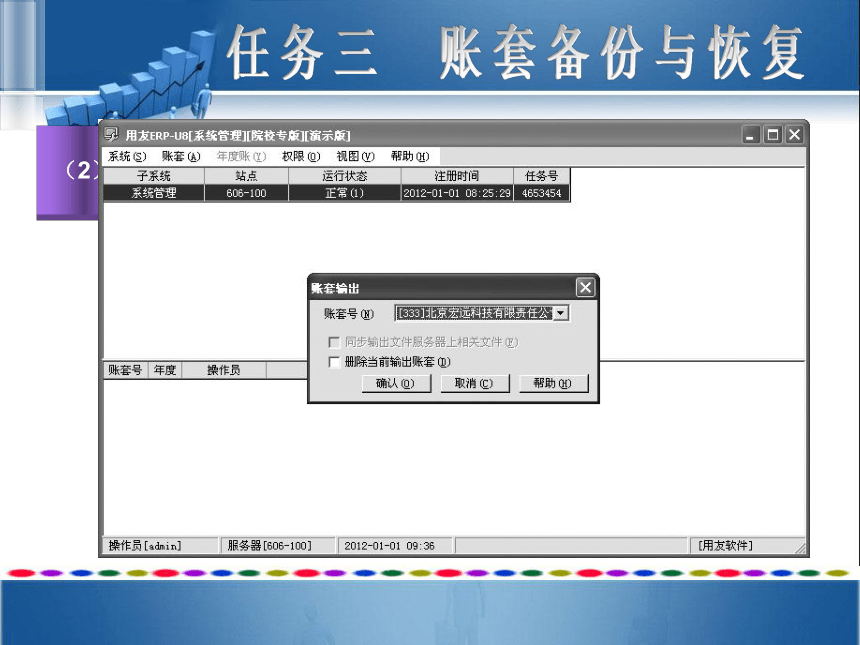
Task: Open the 视图(V) menu
Action: pos(355,156)
